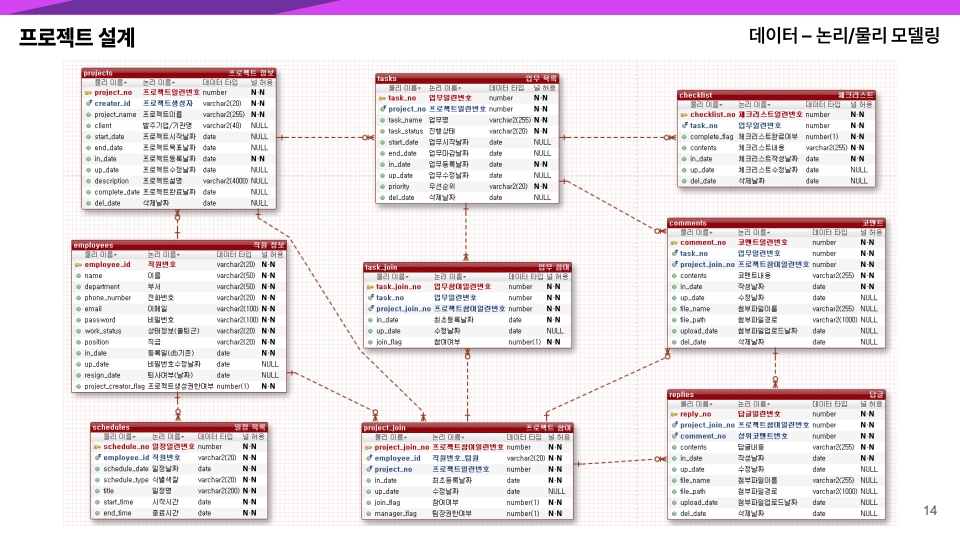Click the foreign key icon beside creator_id in projects

(89, 103)
